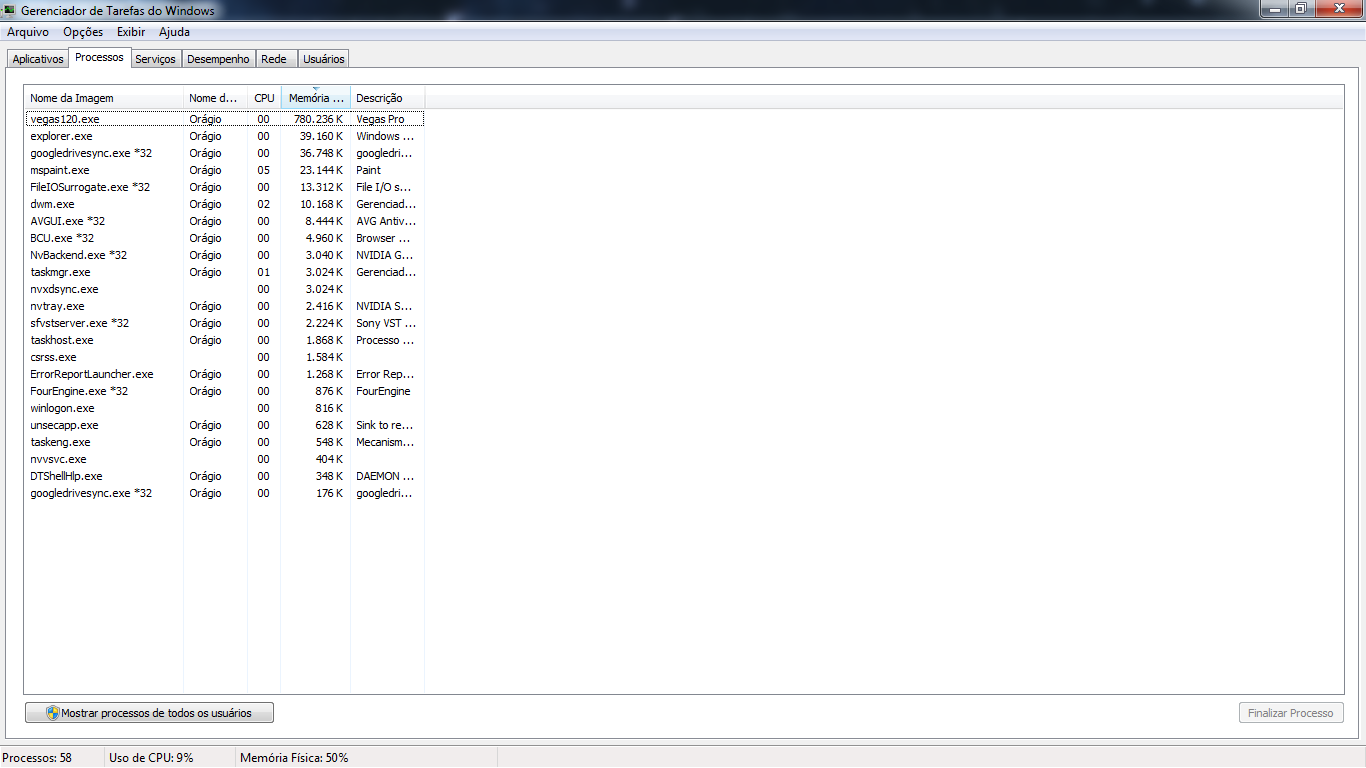This screenshot has height=768, width=1366.
Task: Select the taskhost.exe process
Action: click(224, 340)
